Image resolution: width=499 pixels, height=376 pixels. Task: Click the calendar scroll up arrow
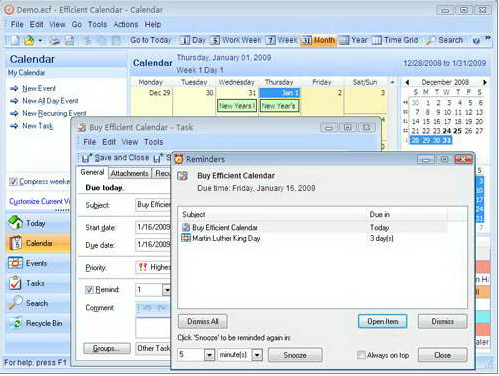click(392, 82)
